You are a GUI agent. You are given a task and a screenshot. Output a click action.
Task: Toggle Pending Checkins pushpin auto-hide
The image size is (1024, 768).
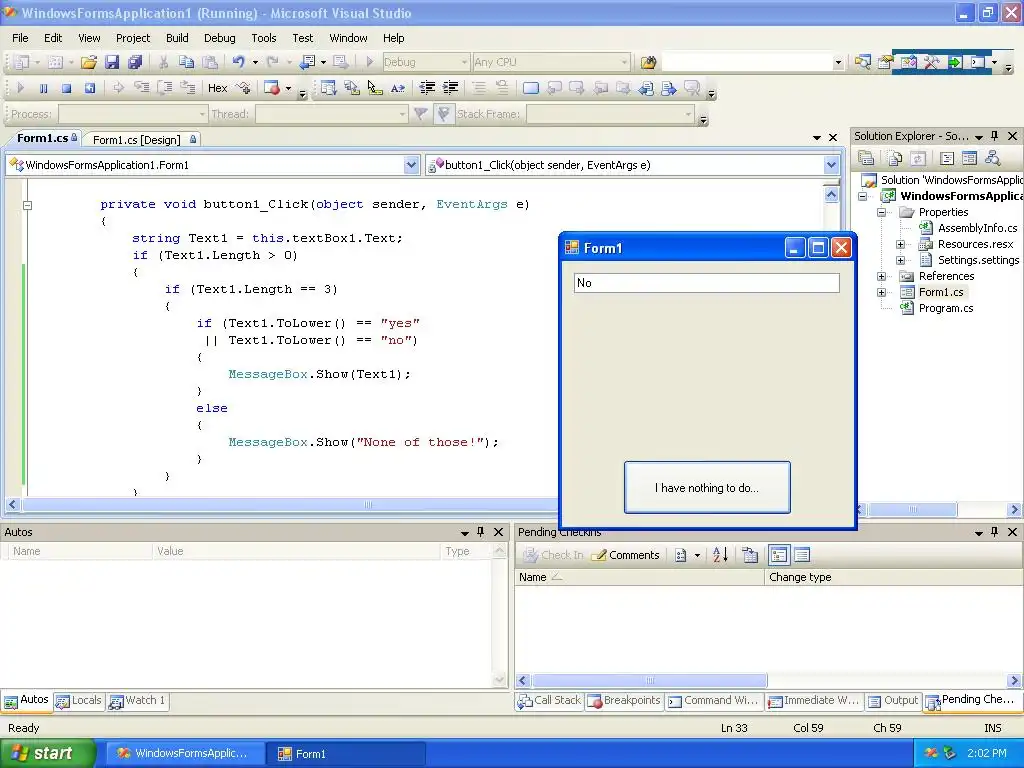pyautogui.click(x=995, y=532)
